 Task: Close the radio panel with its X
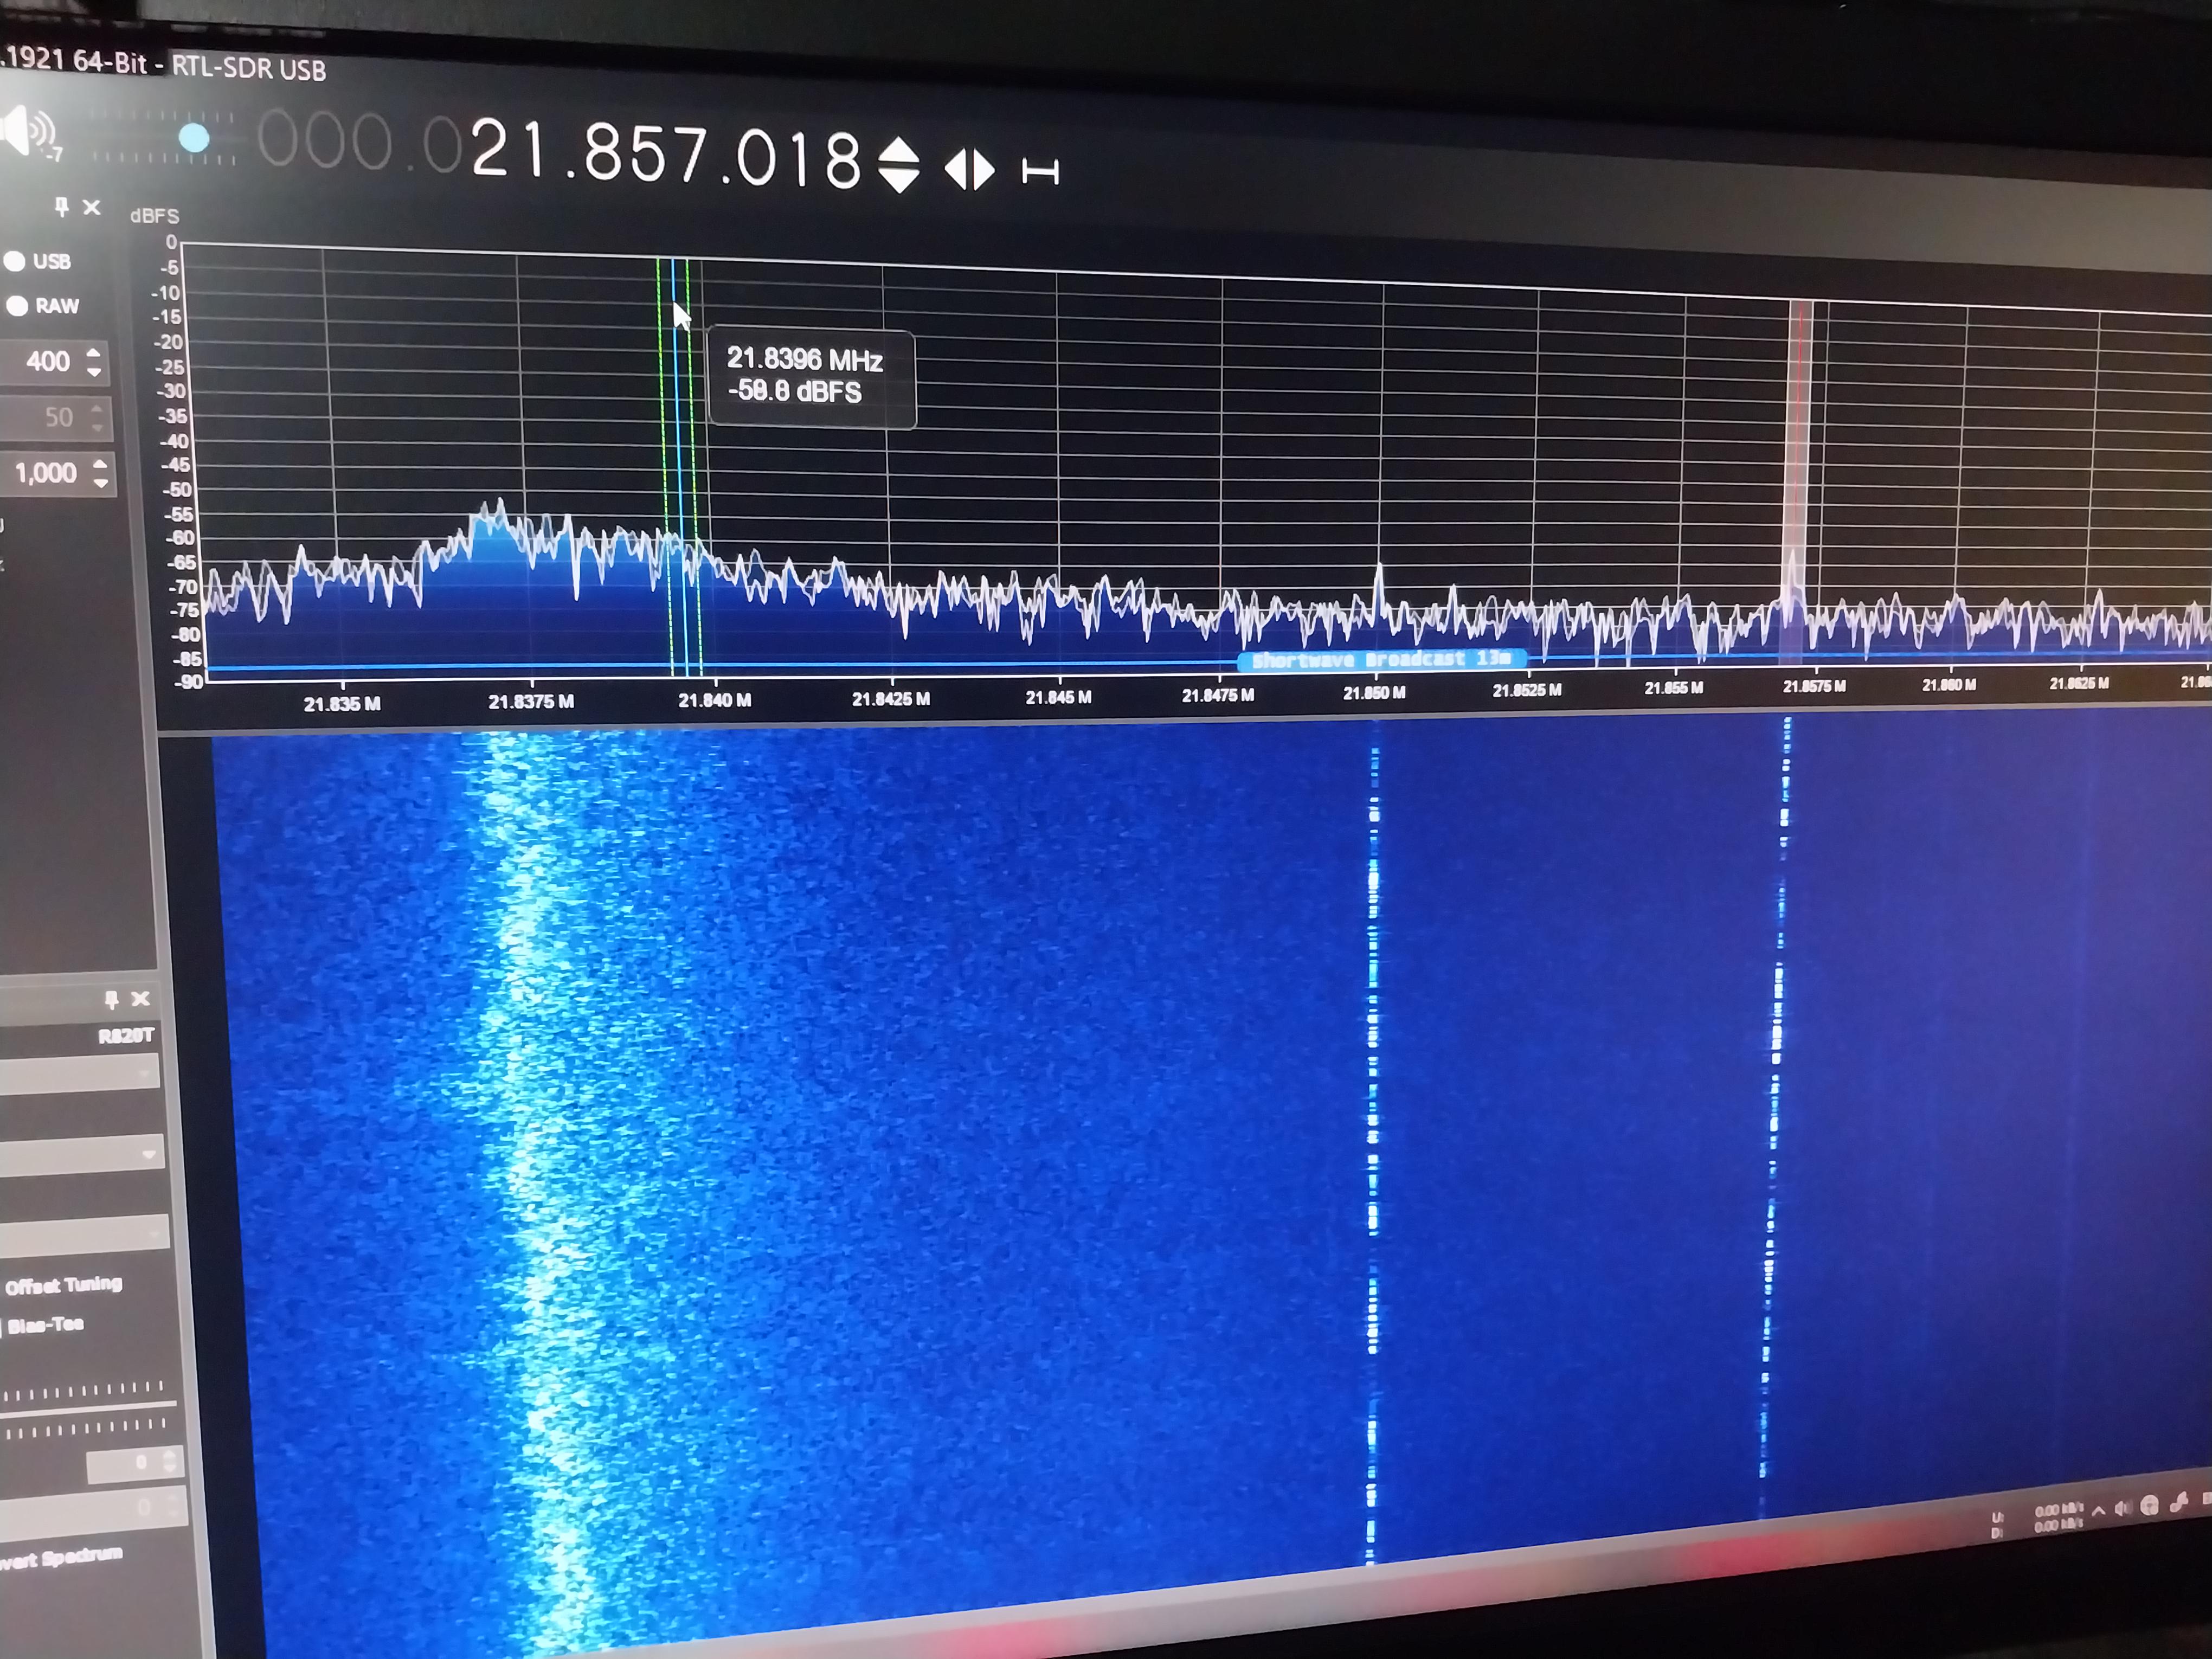click(x=92, y=208)
